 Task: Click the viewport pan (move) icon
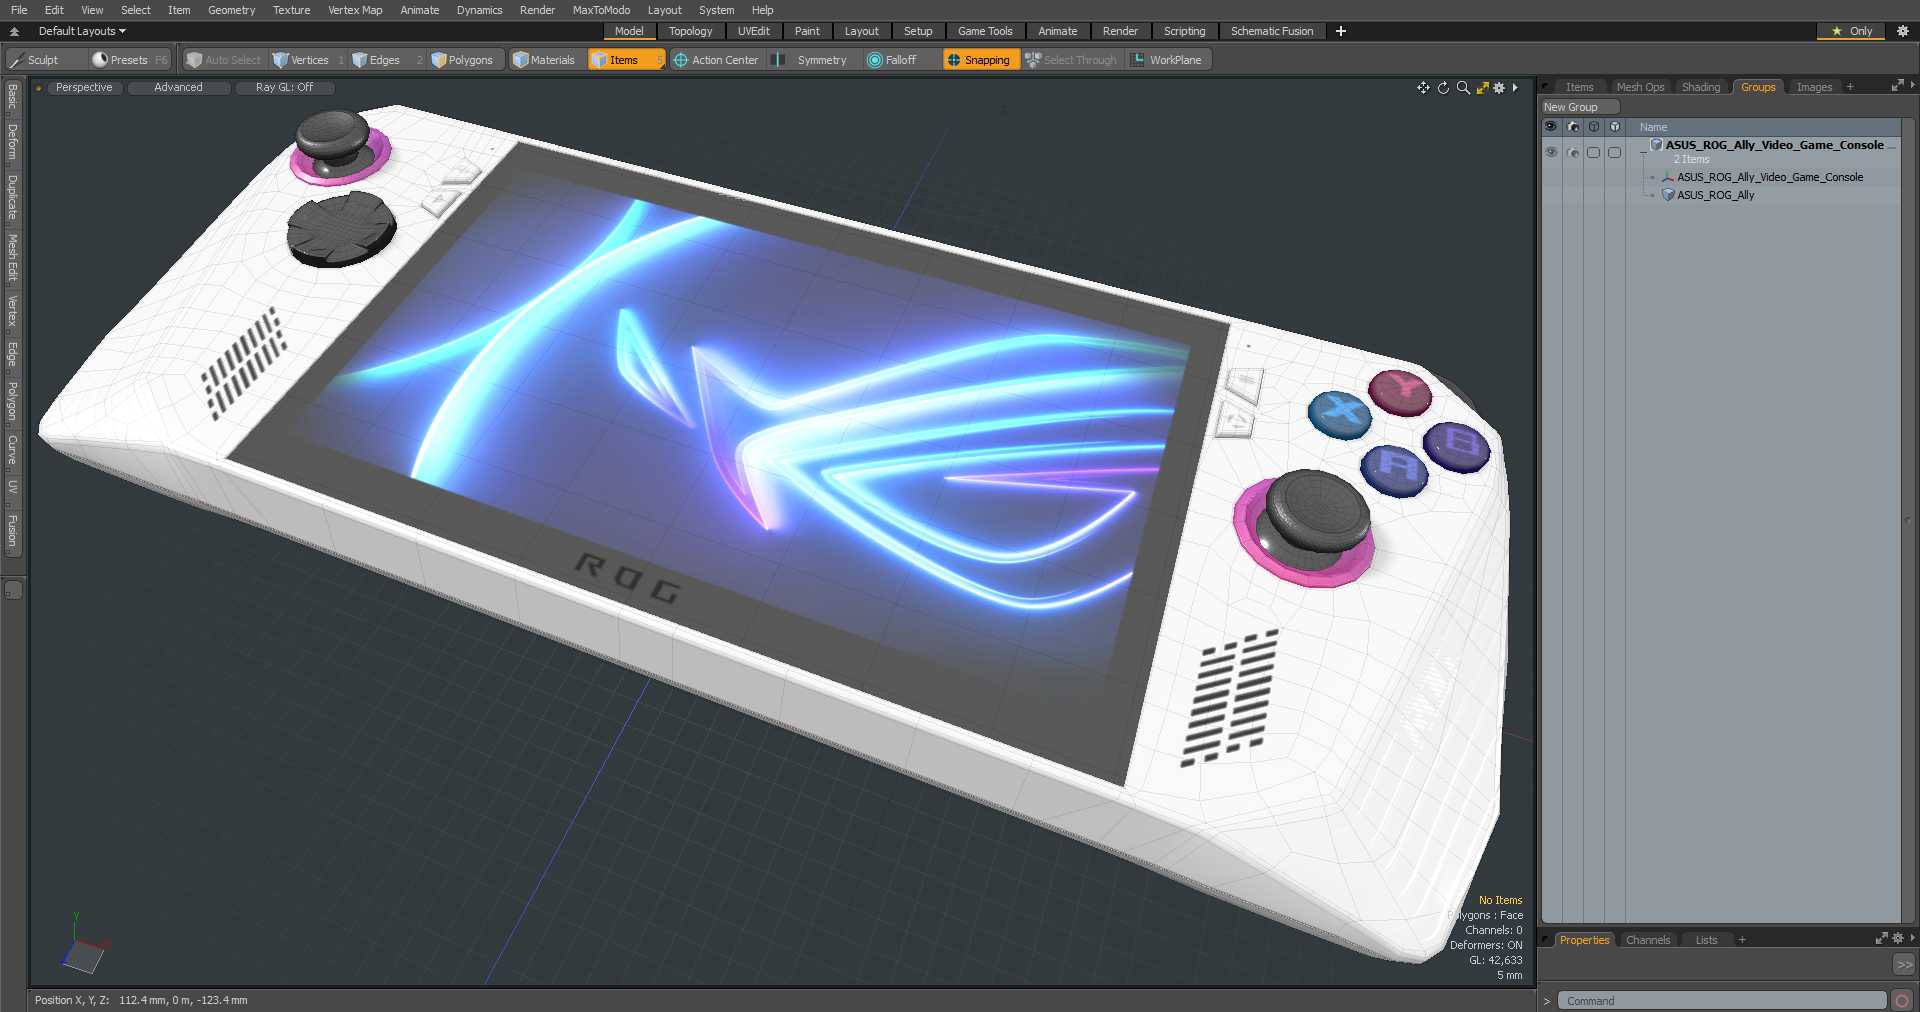(x=1423, y=88)
